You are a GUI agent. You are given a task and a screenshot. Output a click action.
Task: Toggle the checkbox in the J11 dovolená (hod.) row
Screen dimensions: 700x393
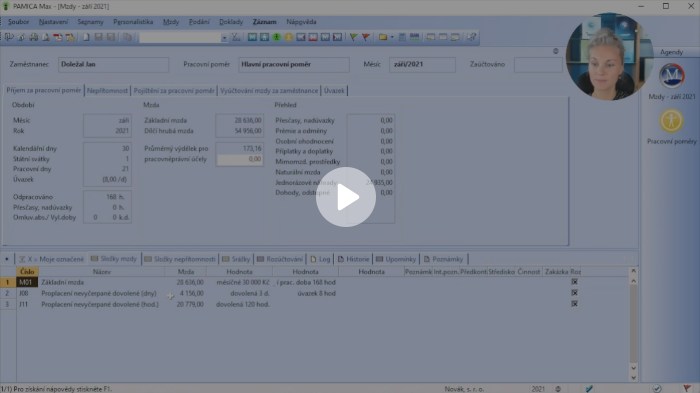tap(575, 304)
